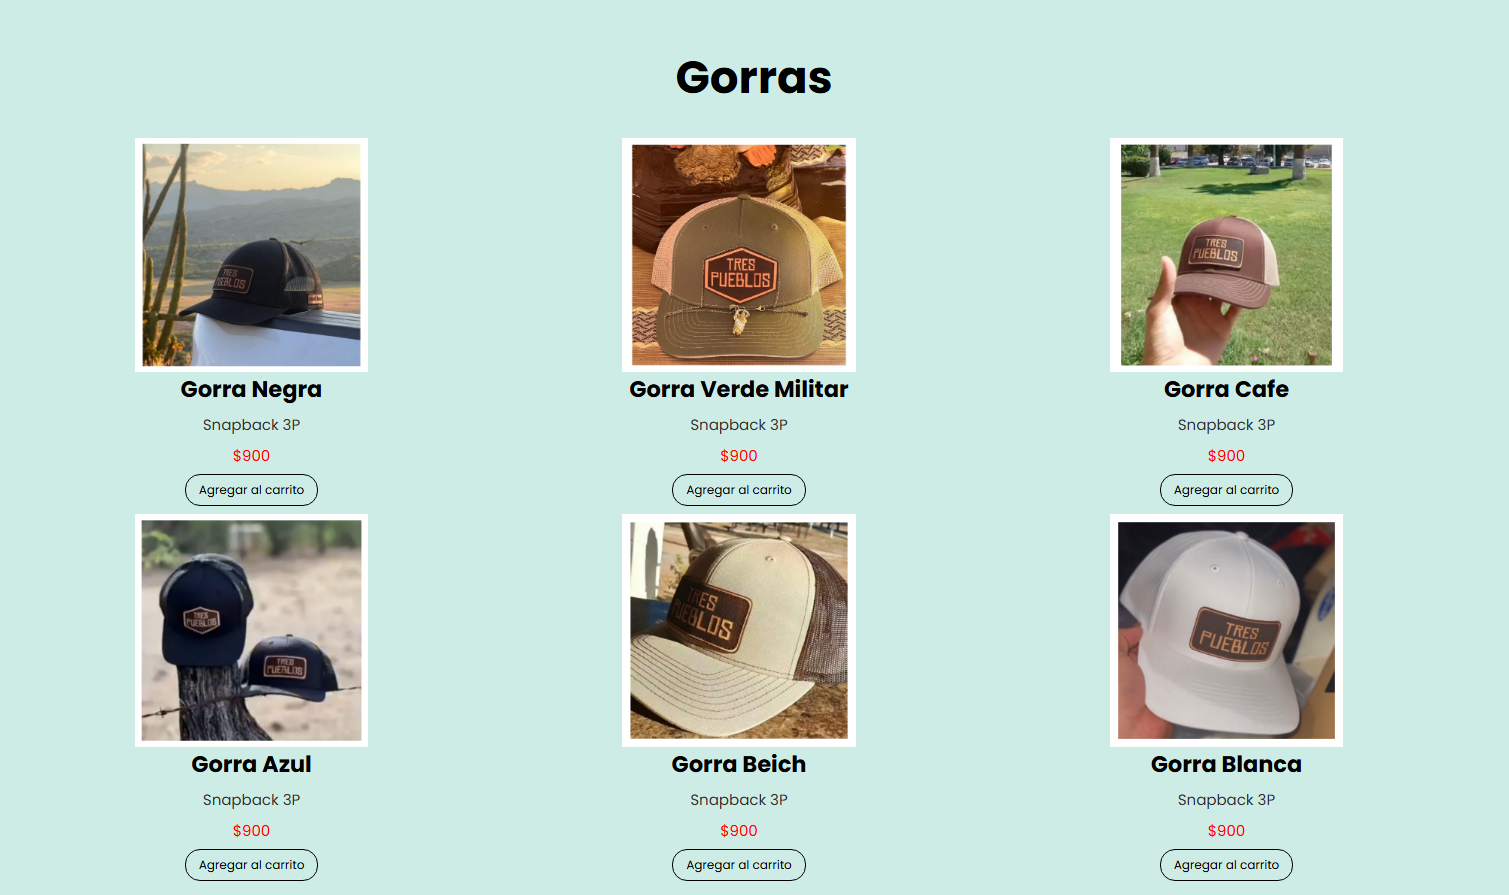Add Gorra Blanca to the cart

pos(1226,865)
